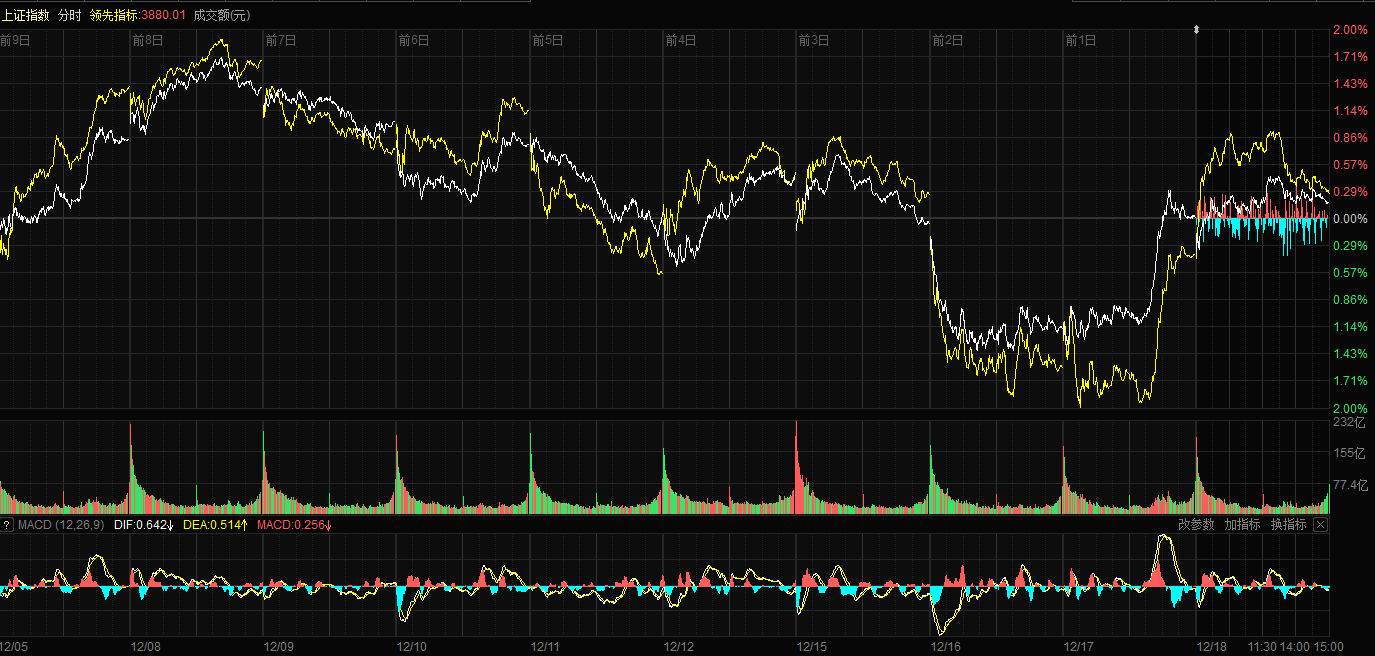Click the MACD help question-mark icon
This screenshot has width=1375, height=656.
7,525
